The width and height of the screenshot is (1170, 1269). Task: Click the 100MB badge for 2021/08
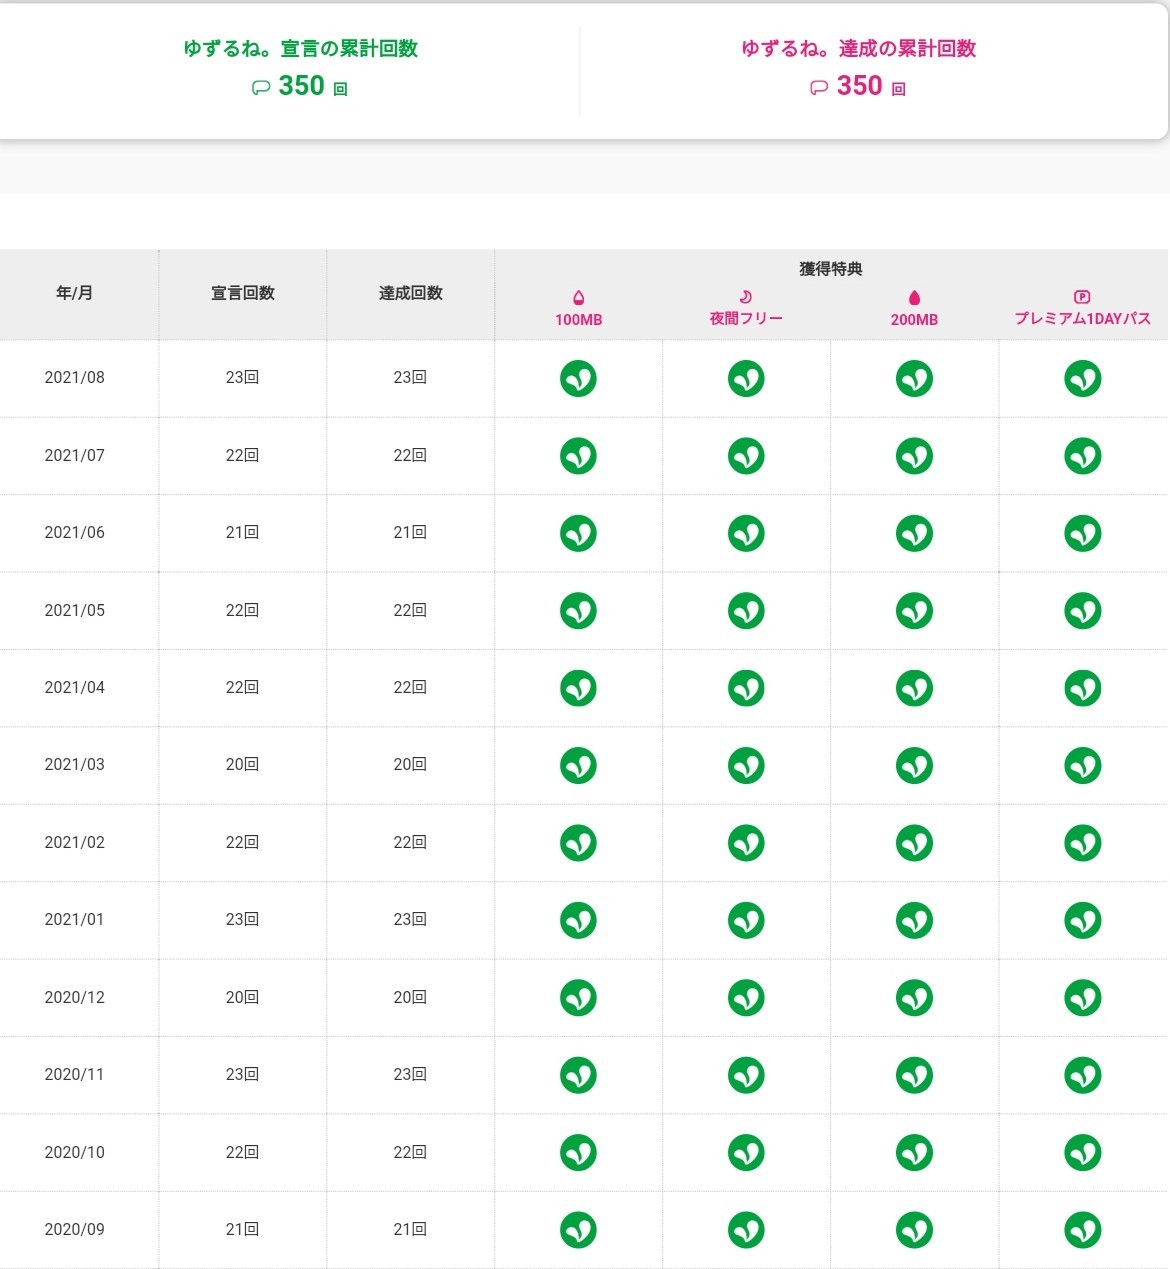point(578,379)
